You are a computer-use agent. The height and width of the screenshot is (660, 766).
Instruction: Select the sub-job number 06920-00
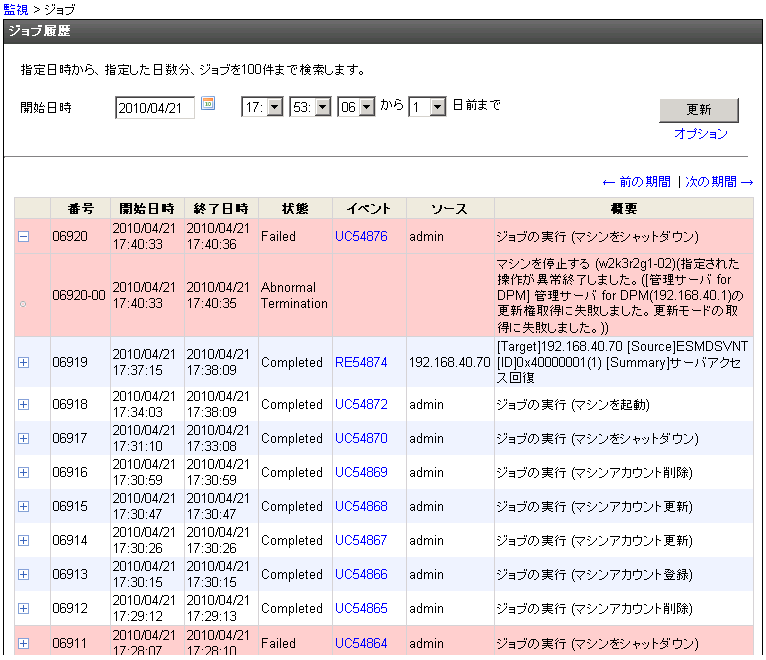click(79, 296)
